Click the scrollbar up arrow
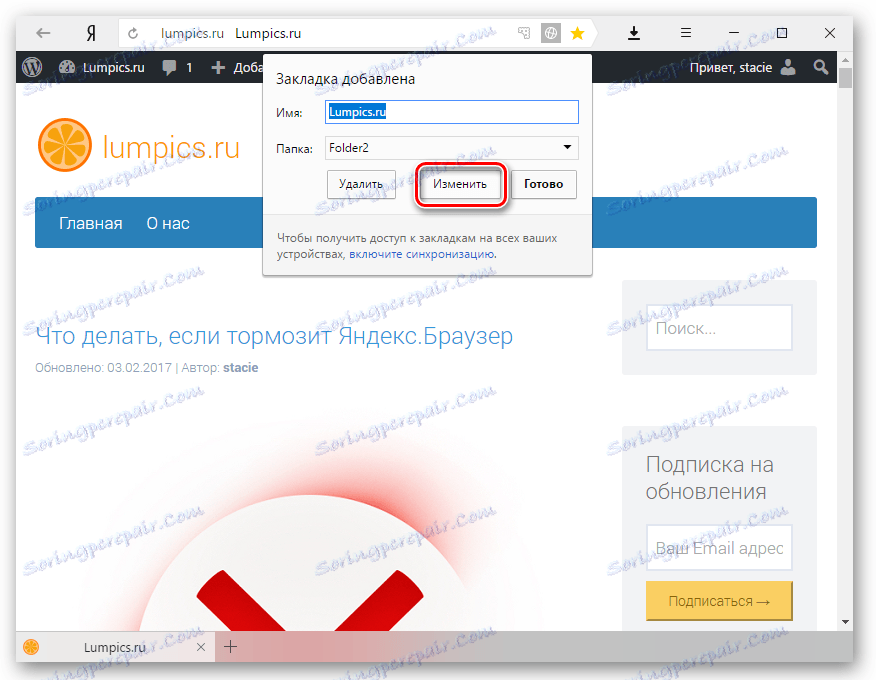Image resolution: width=876 pixels, height=680 pixels. point(845,60)
